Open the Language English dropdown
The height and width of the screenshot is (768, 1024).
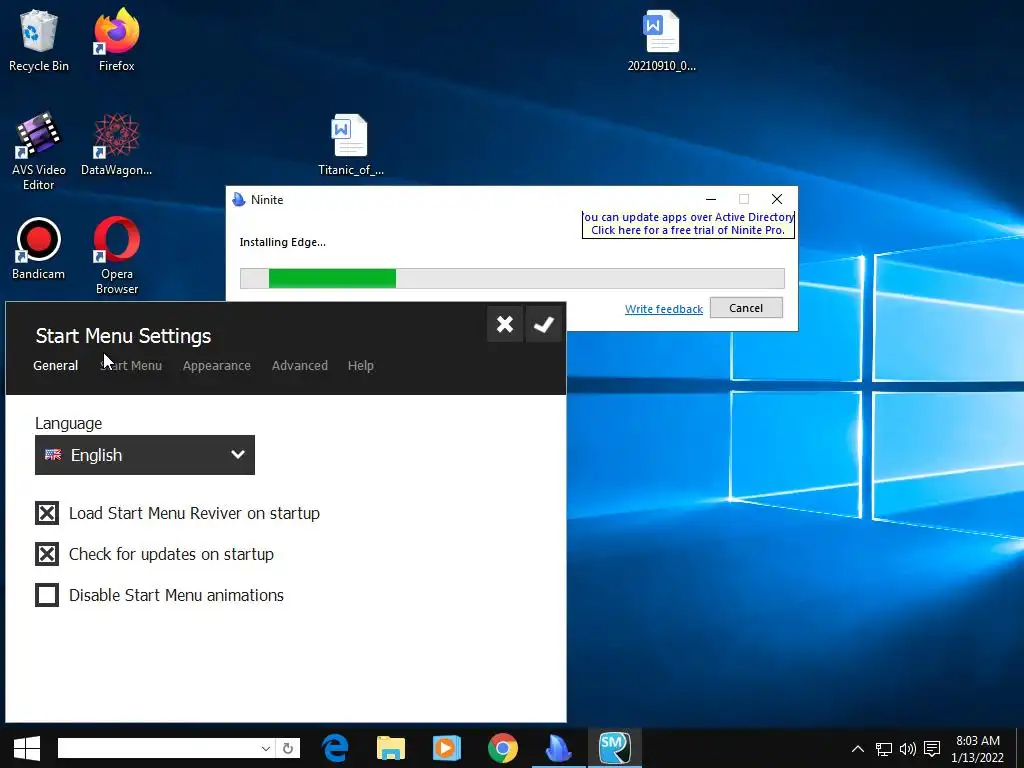point(145,455)
